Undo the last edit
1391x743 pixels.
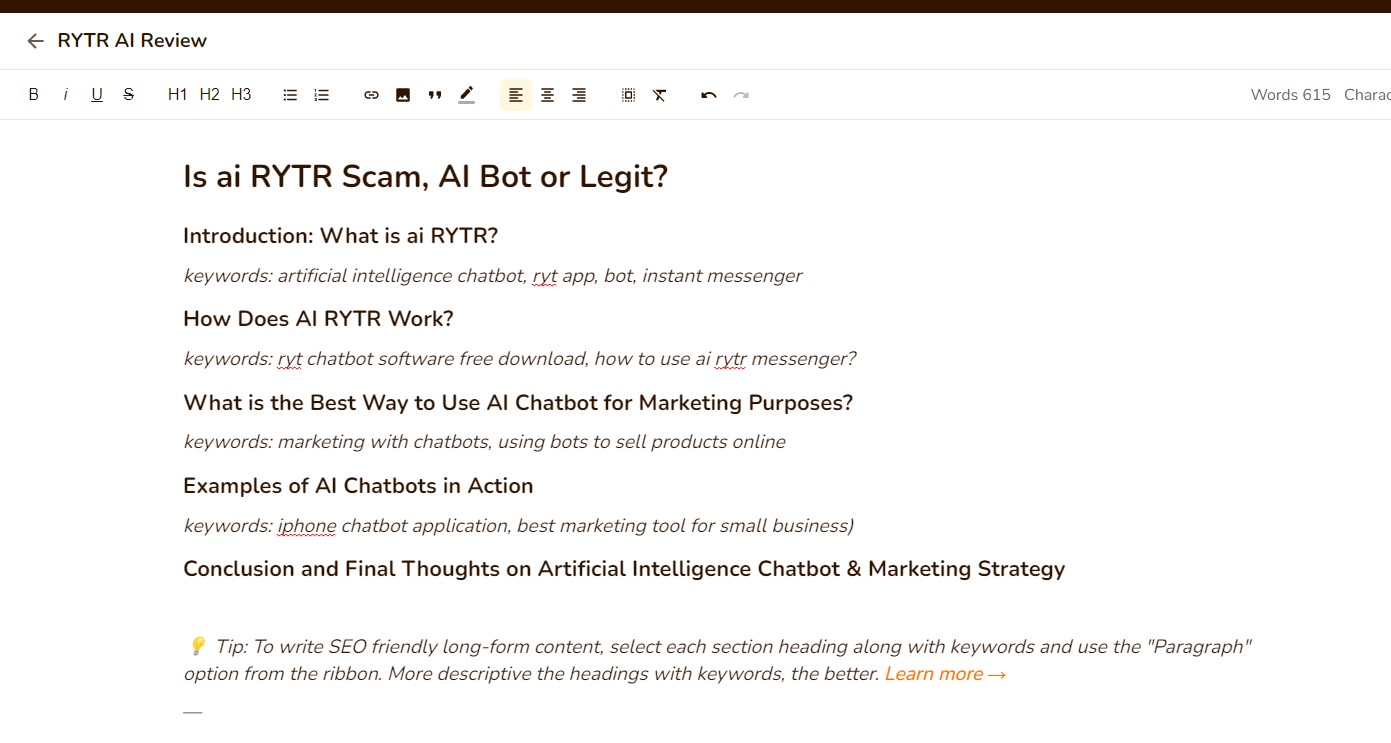[x=709, y=95]
